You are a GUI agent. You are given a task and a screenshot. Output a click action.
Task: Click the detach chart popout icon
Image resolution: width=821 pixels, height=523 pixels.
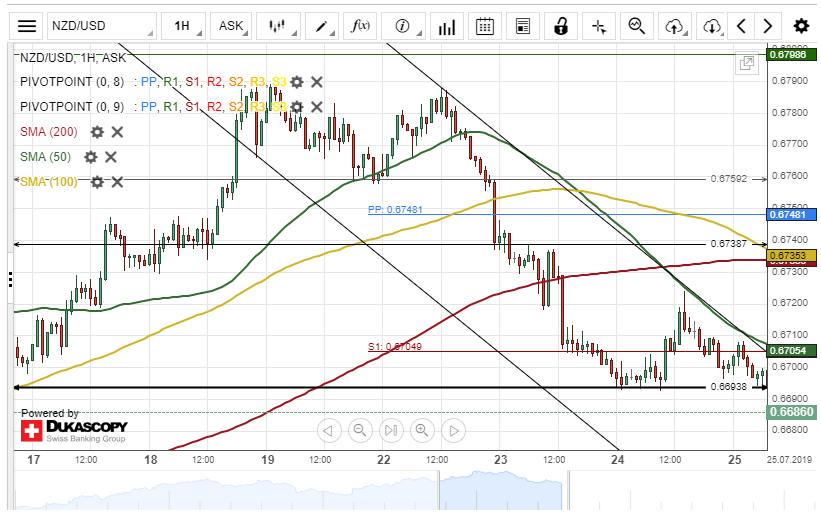[747, 63]
